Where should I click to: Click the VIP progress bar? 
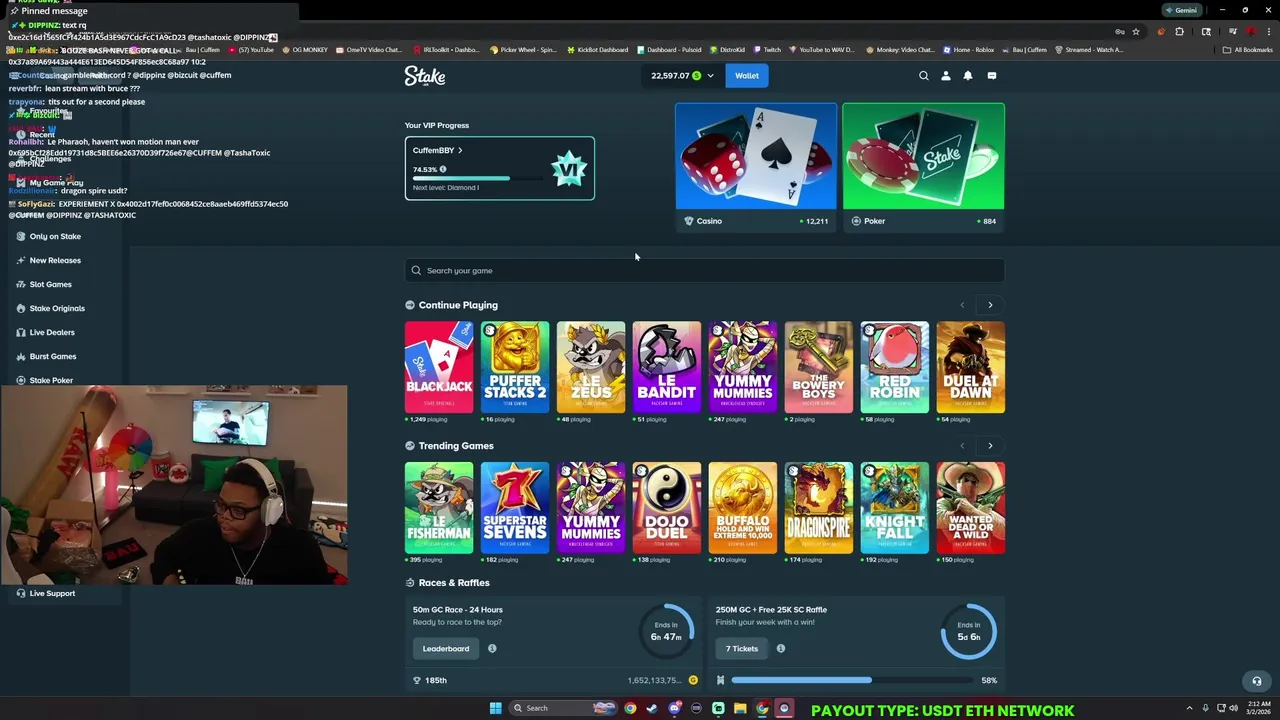coord(478,178)
